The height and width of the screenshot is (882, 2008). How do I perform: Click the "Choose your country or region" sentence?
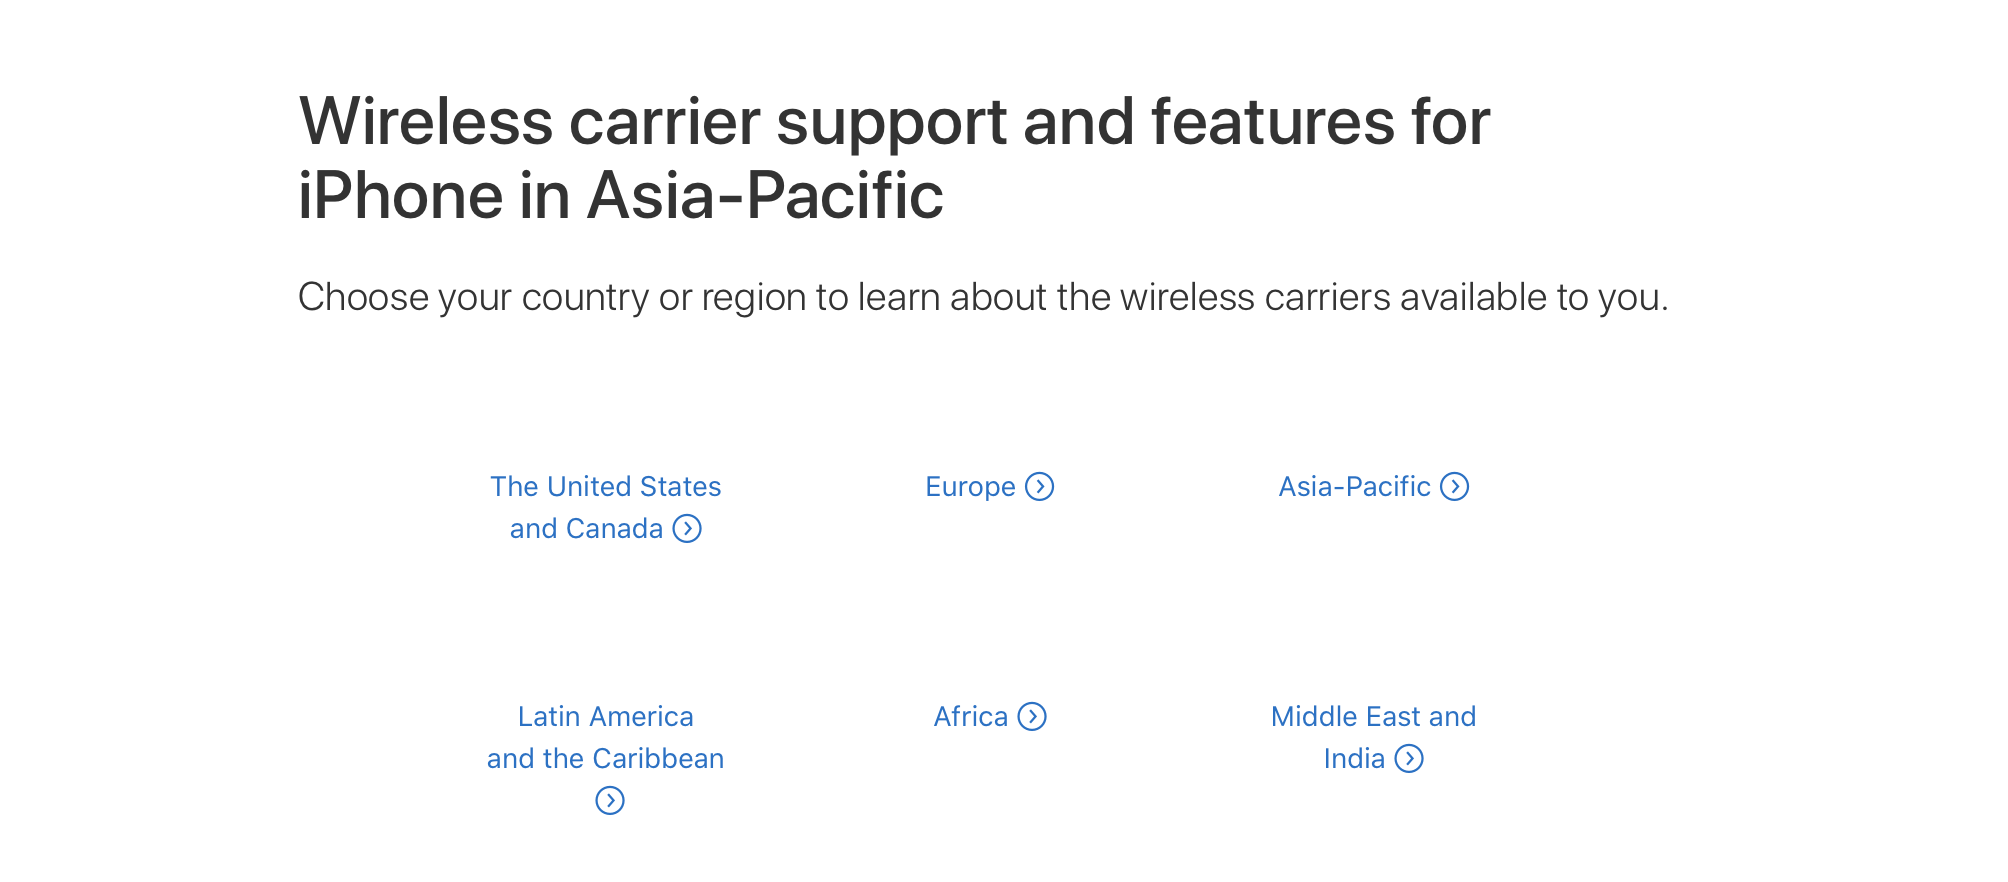[x=983, y=297]
